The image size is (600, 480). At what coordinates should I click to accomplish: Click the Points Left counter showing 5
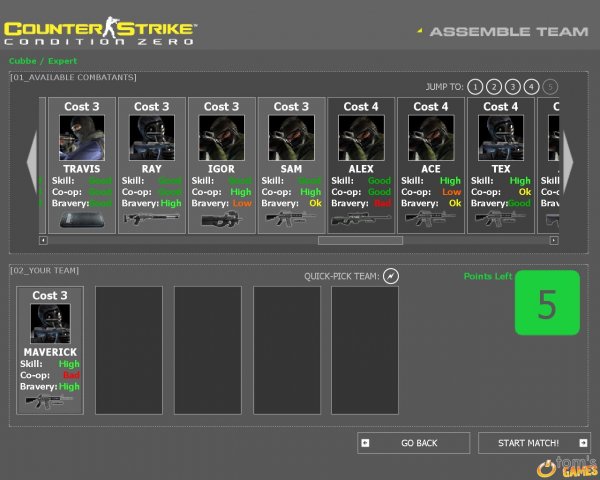click(x=548, y=303)
